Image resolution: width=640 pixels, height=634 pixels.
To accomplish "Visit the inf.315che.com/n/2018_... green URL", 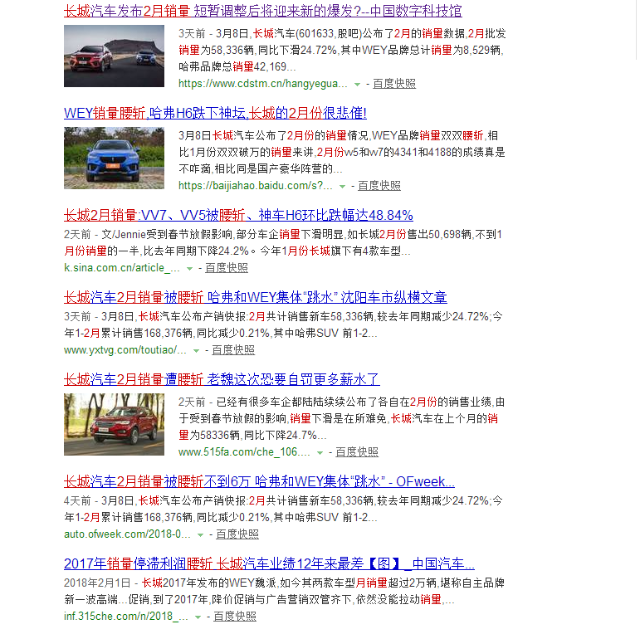I will [x=126, y=616].
